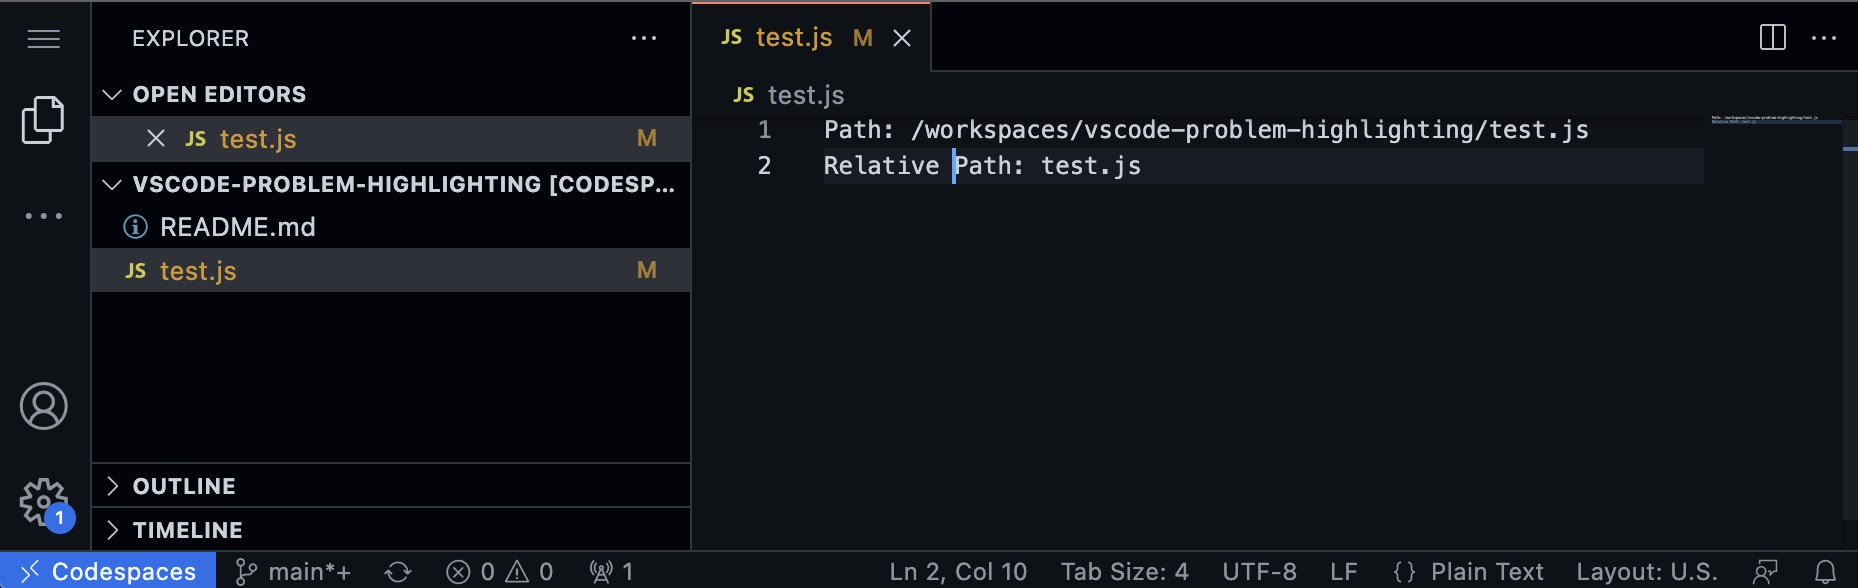Collapse the OPEN EDITORS section

point(114,94)
